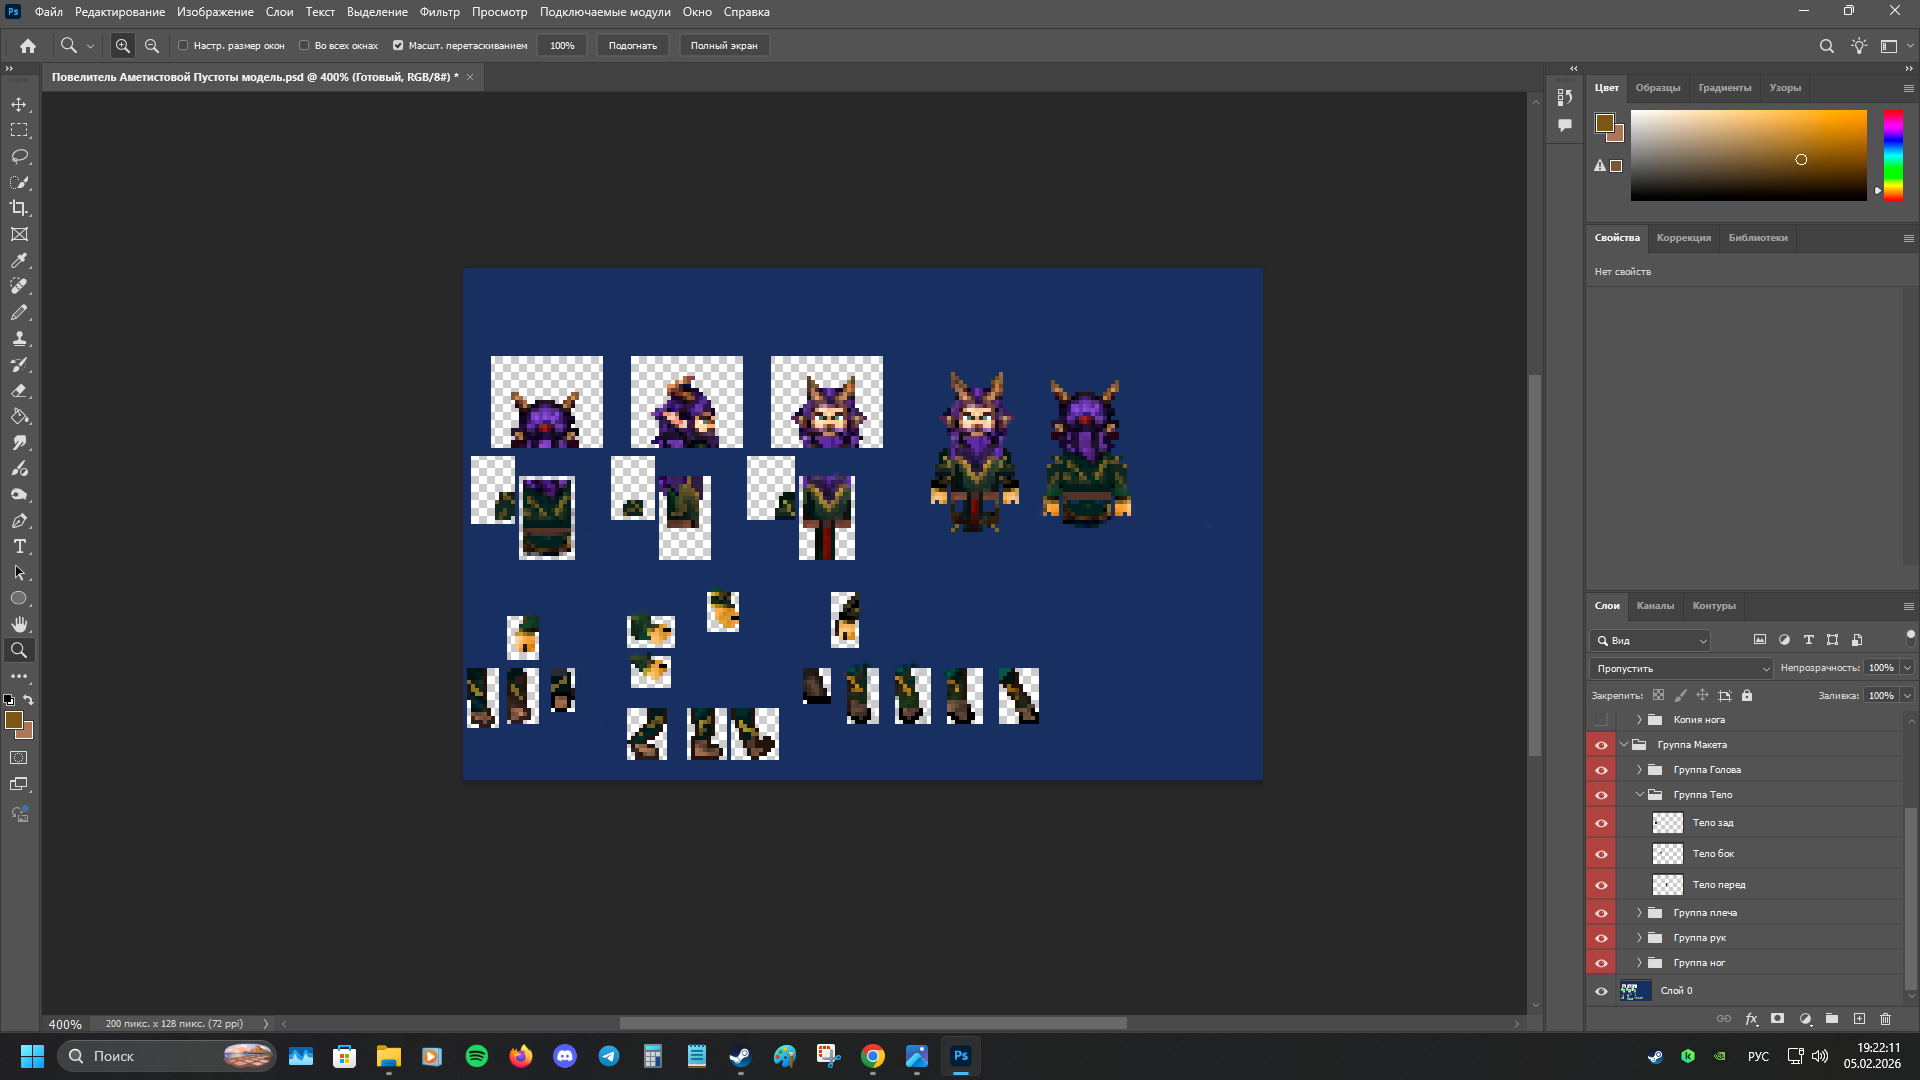Expand the 'Группа Голова' folder
The height and width of the screenshot is (1080, 1920).
point(1640,770)
